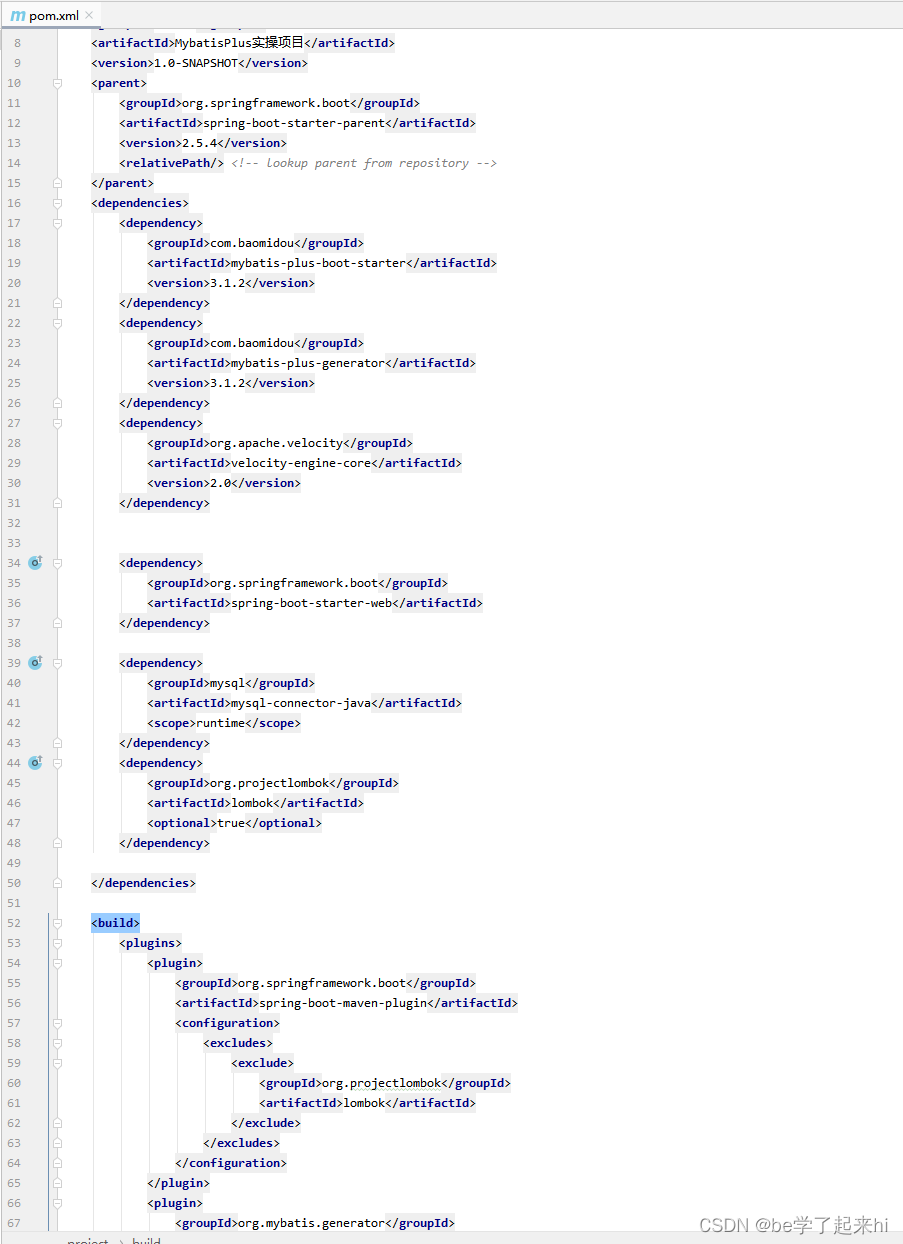Collapse the excludes block at line 58

pyautogui.click(x=58, y=1043)
